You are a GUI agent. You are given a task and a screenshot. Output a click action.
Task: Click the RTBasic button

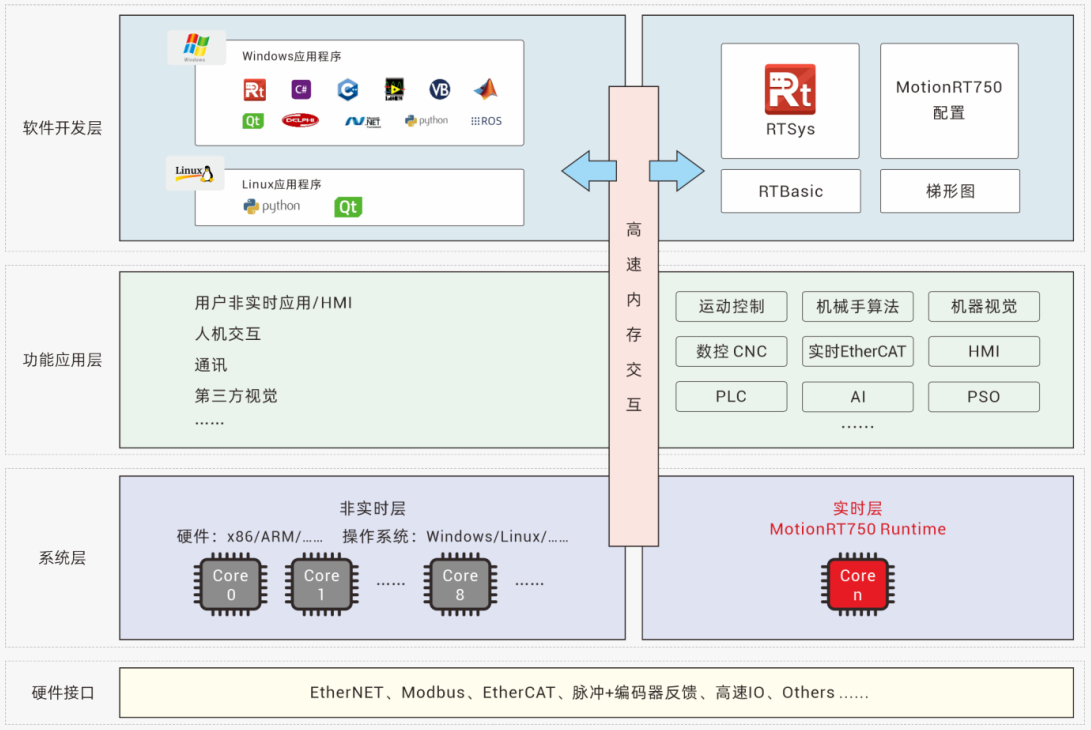(790, 191)
